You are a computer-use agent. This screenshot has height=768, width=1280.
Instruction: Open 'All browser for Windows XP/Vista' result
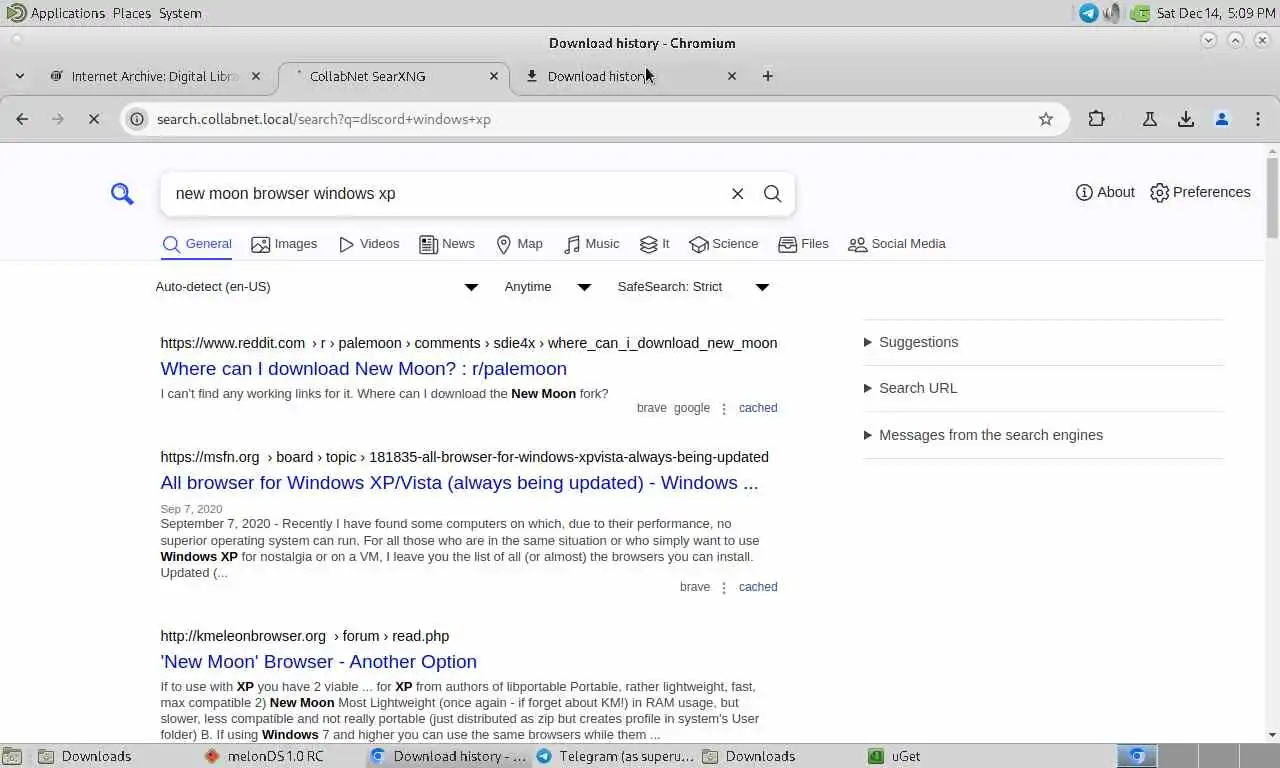(x=459, y=483)
